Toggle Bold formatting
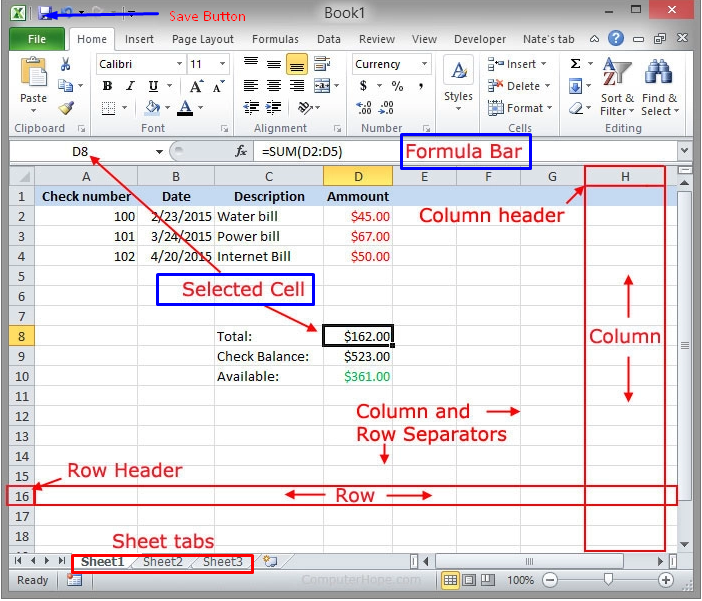This screenshot has width=702, height=601. tap(107, 86)
